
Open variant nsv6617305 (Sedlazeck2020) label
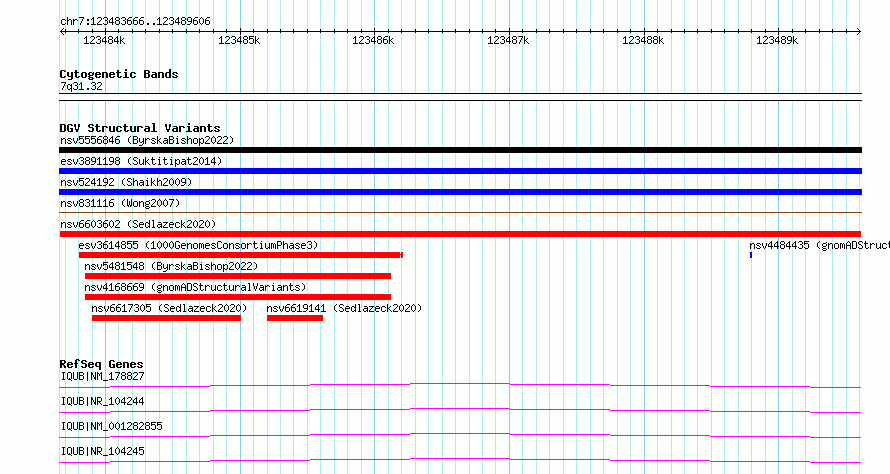tap(169, 308)
